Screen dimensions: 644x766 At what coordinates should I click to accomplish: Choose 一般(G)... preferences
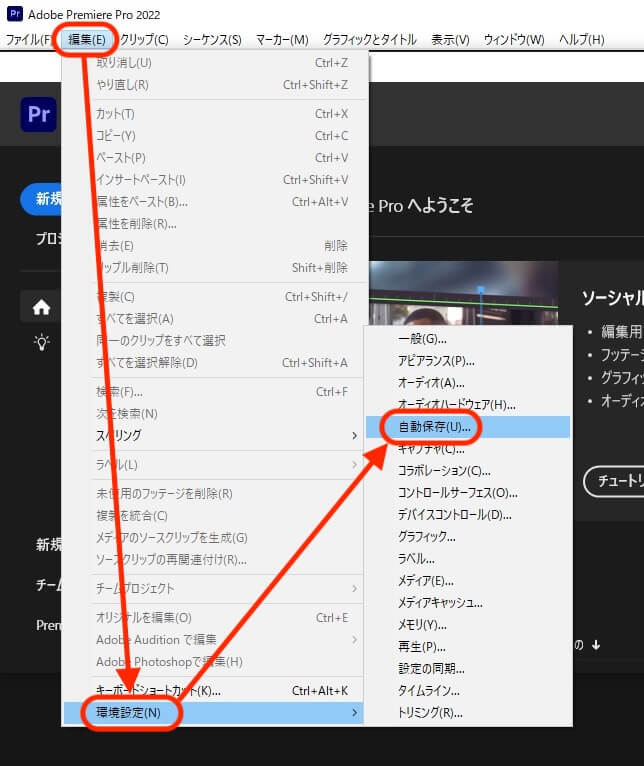(x=468, y=339)
